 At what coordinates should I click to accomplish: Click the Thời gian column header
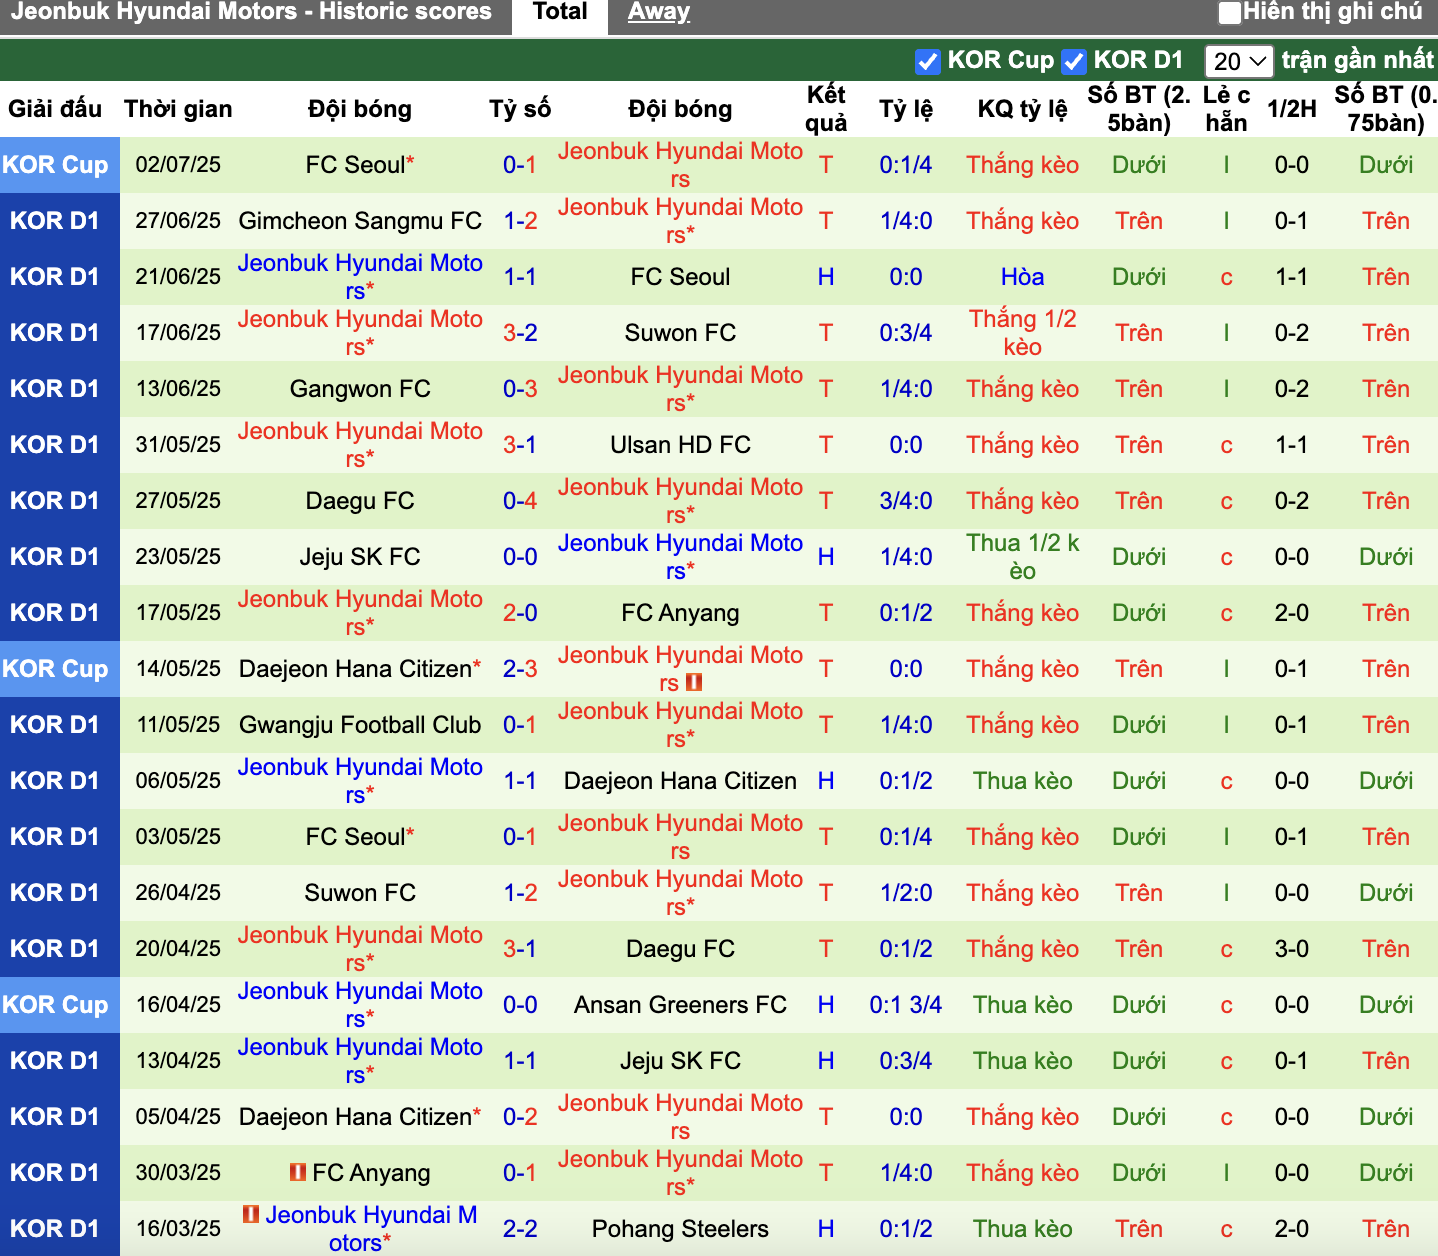pyautogui.click(x=178, y=109)
